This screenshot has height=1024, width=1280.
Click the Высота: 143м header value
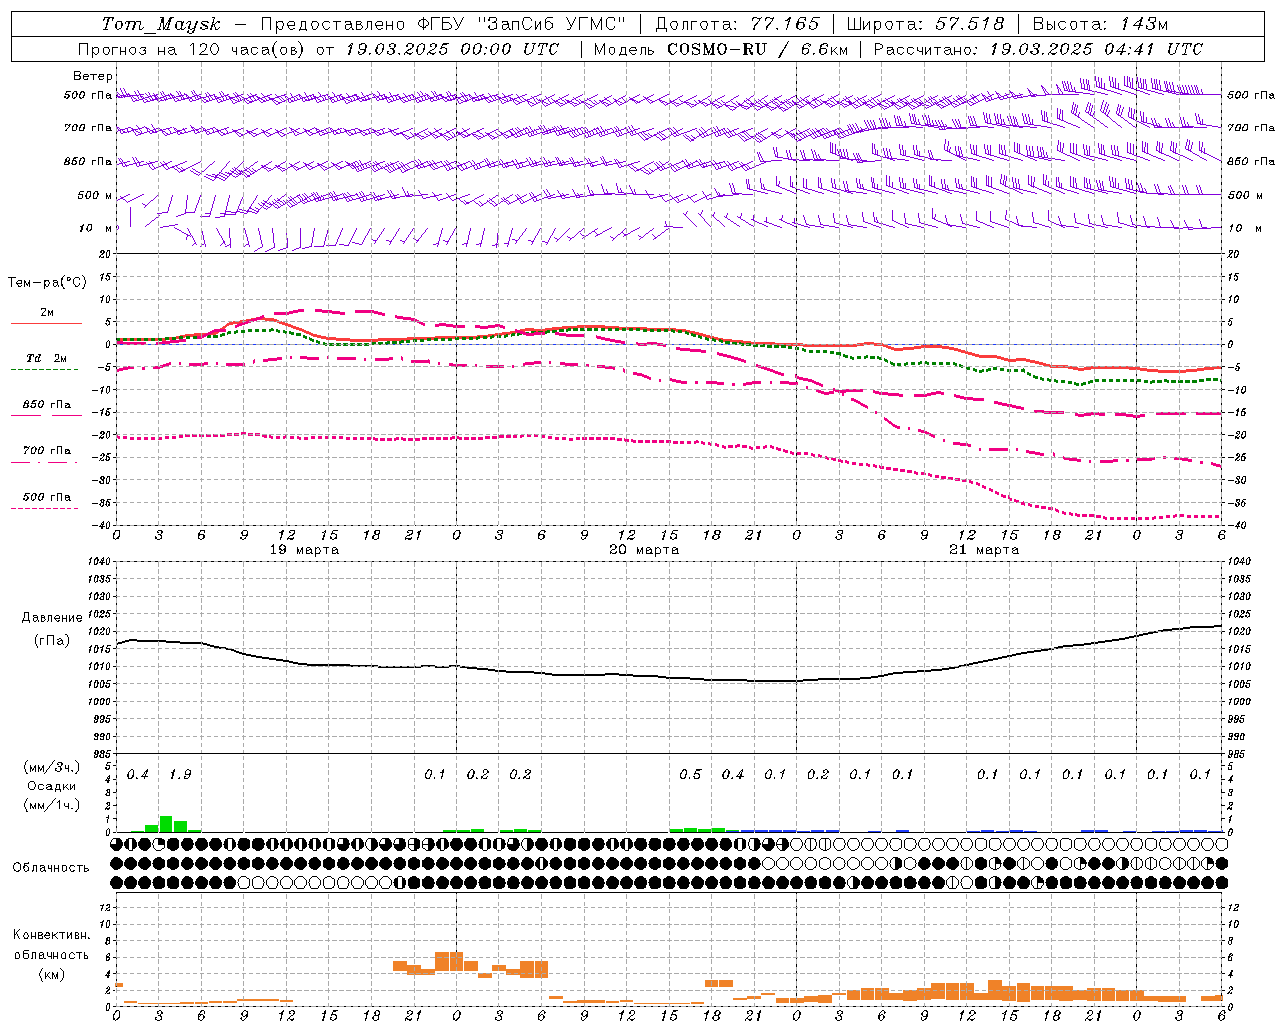[1100, 24]
